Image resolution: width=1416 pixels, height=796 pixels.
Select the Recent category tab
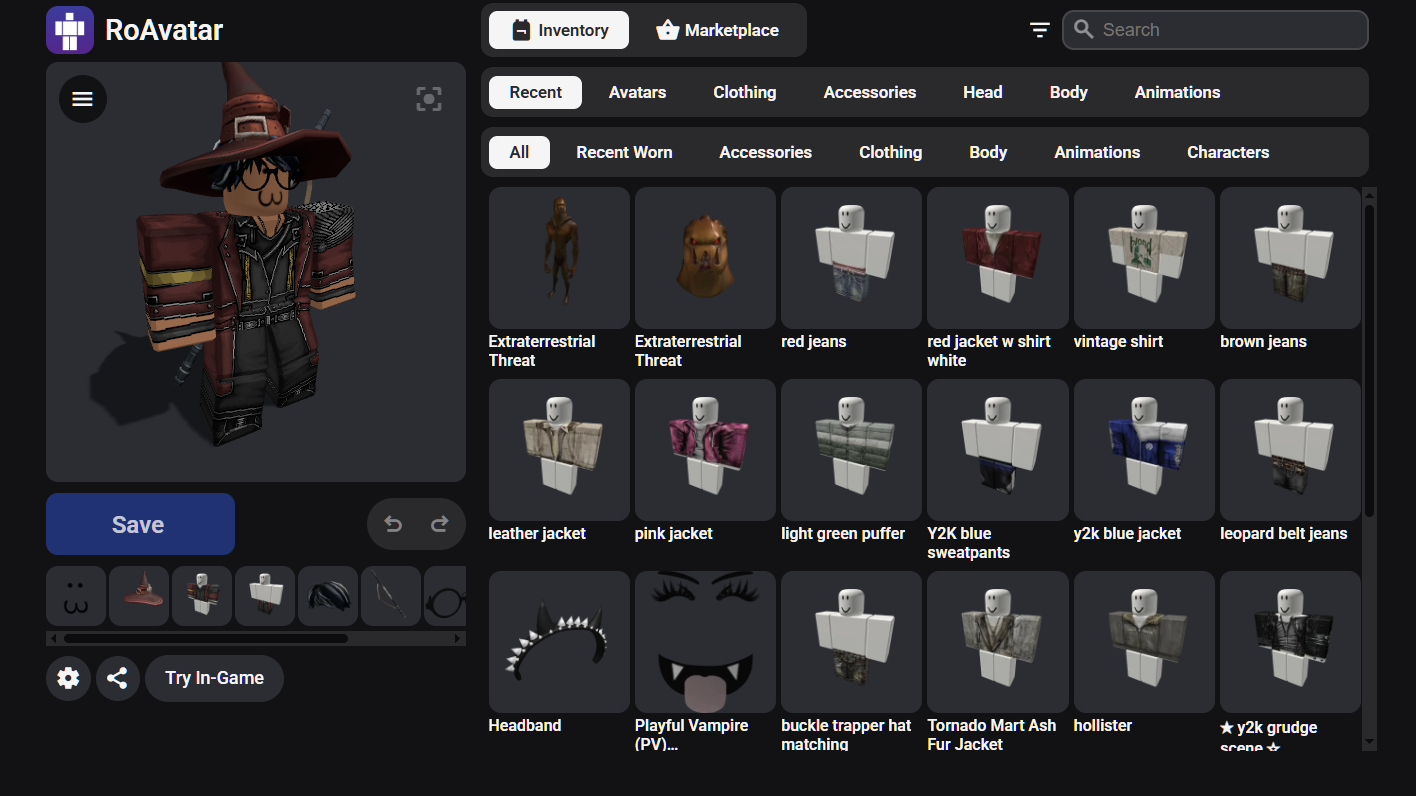click(536, 92)
